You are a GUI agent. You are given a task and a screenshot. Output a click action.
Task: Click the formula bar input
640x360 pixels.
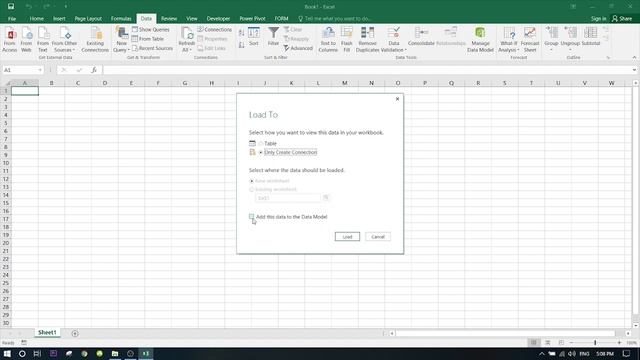pos(367,70)
